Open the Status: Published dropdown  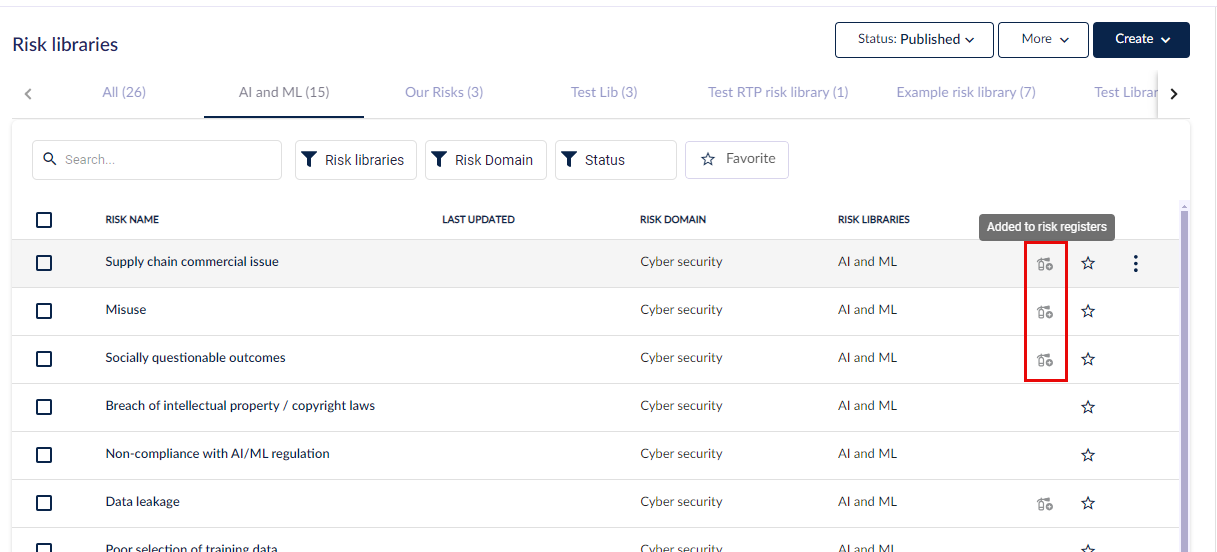[x=914, y=40]
